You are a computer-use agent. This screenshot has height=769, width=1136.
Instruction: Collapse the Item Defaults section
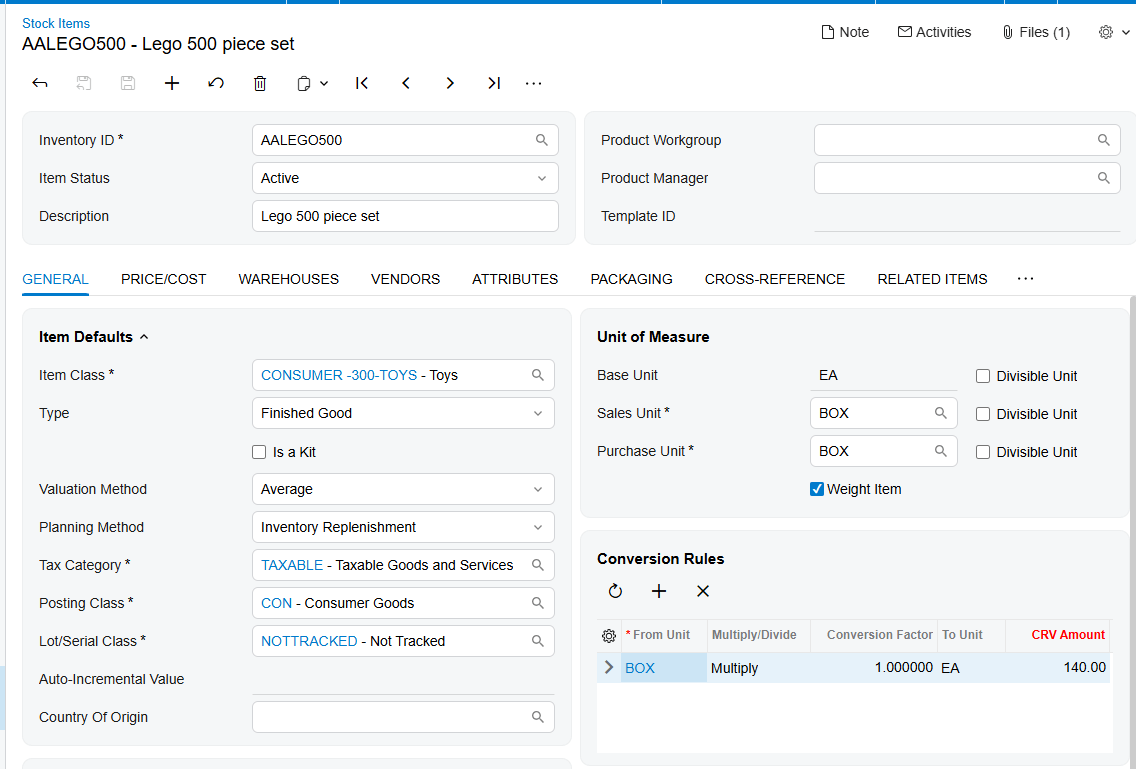pos(144,337)
